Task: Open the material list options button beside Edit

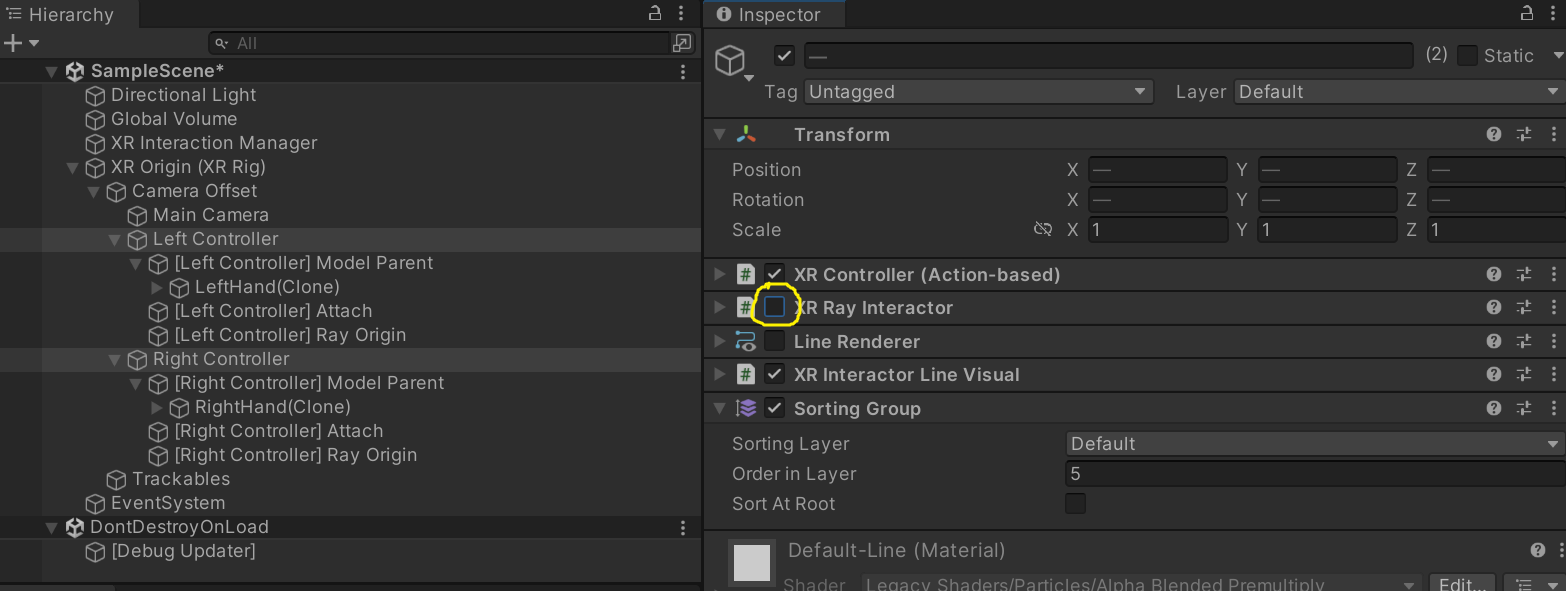Action: coord(1534,584)
